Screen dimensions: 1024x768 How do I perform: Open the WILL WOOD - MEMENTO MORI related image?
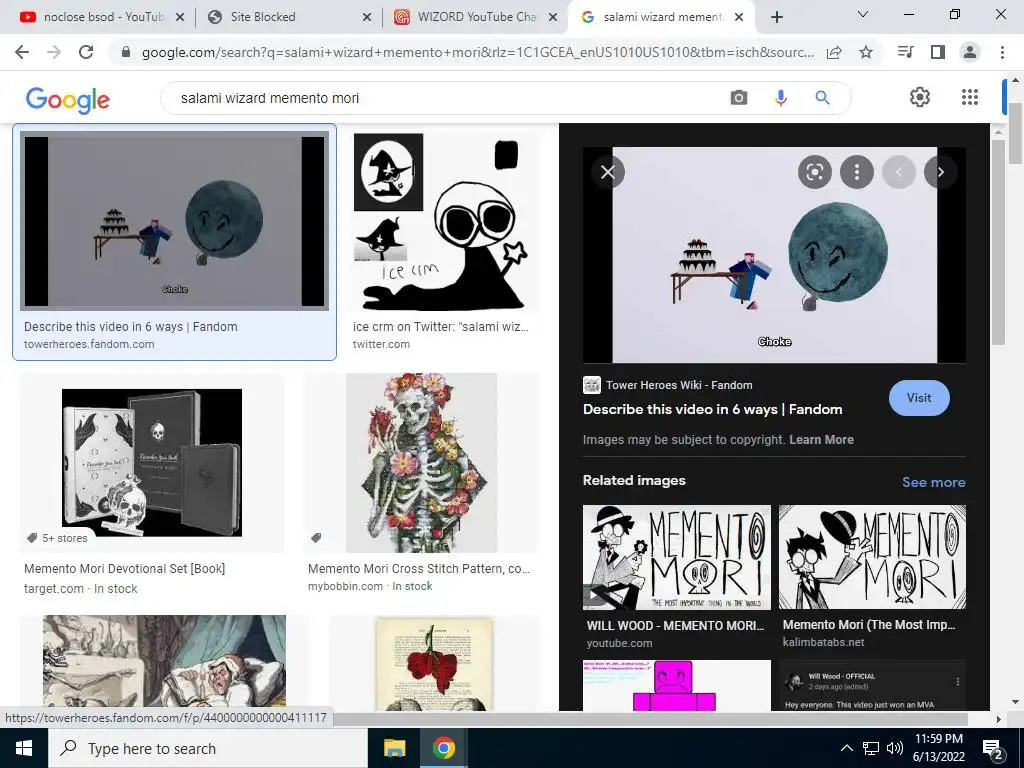677,557
